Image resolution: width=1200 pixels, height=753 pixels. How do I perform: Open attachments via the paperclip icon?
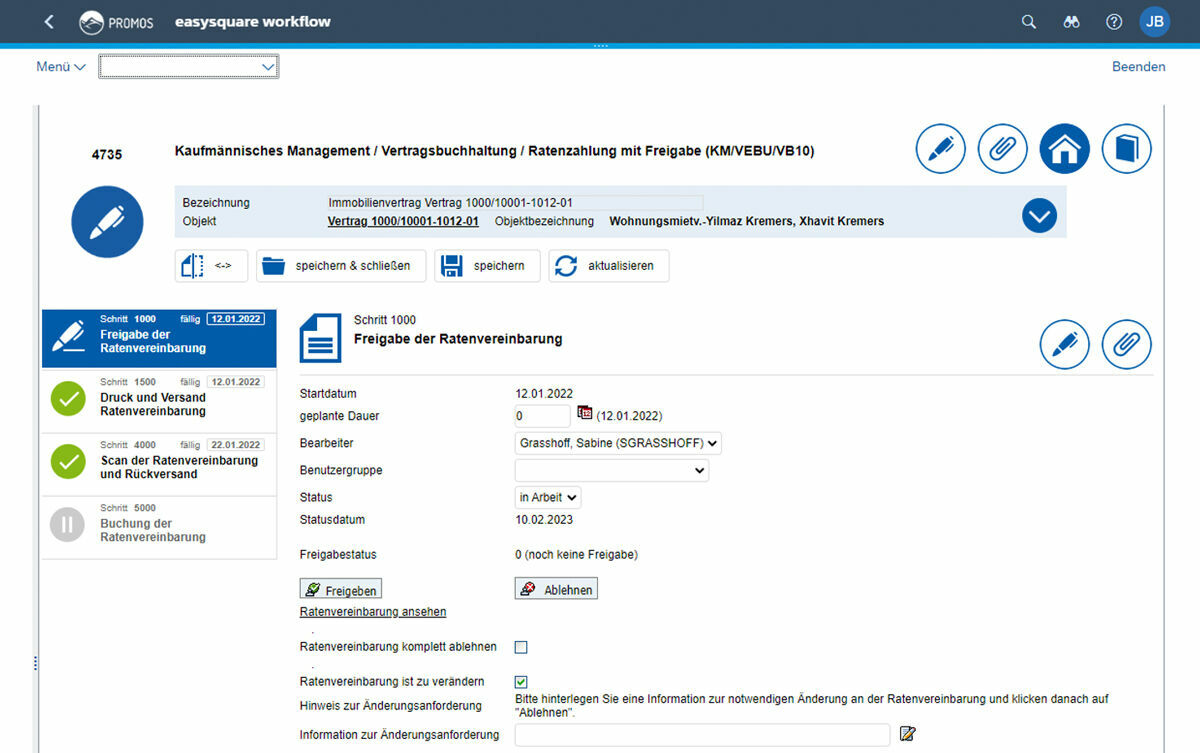click(1002, 148)
